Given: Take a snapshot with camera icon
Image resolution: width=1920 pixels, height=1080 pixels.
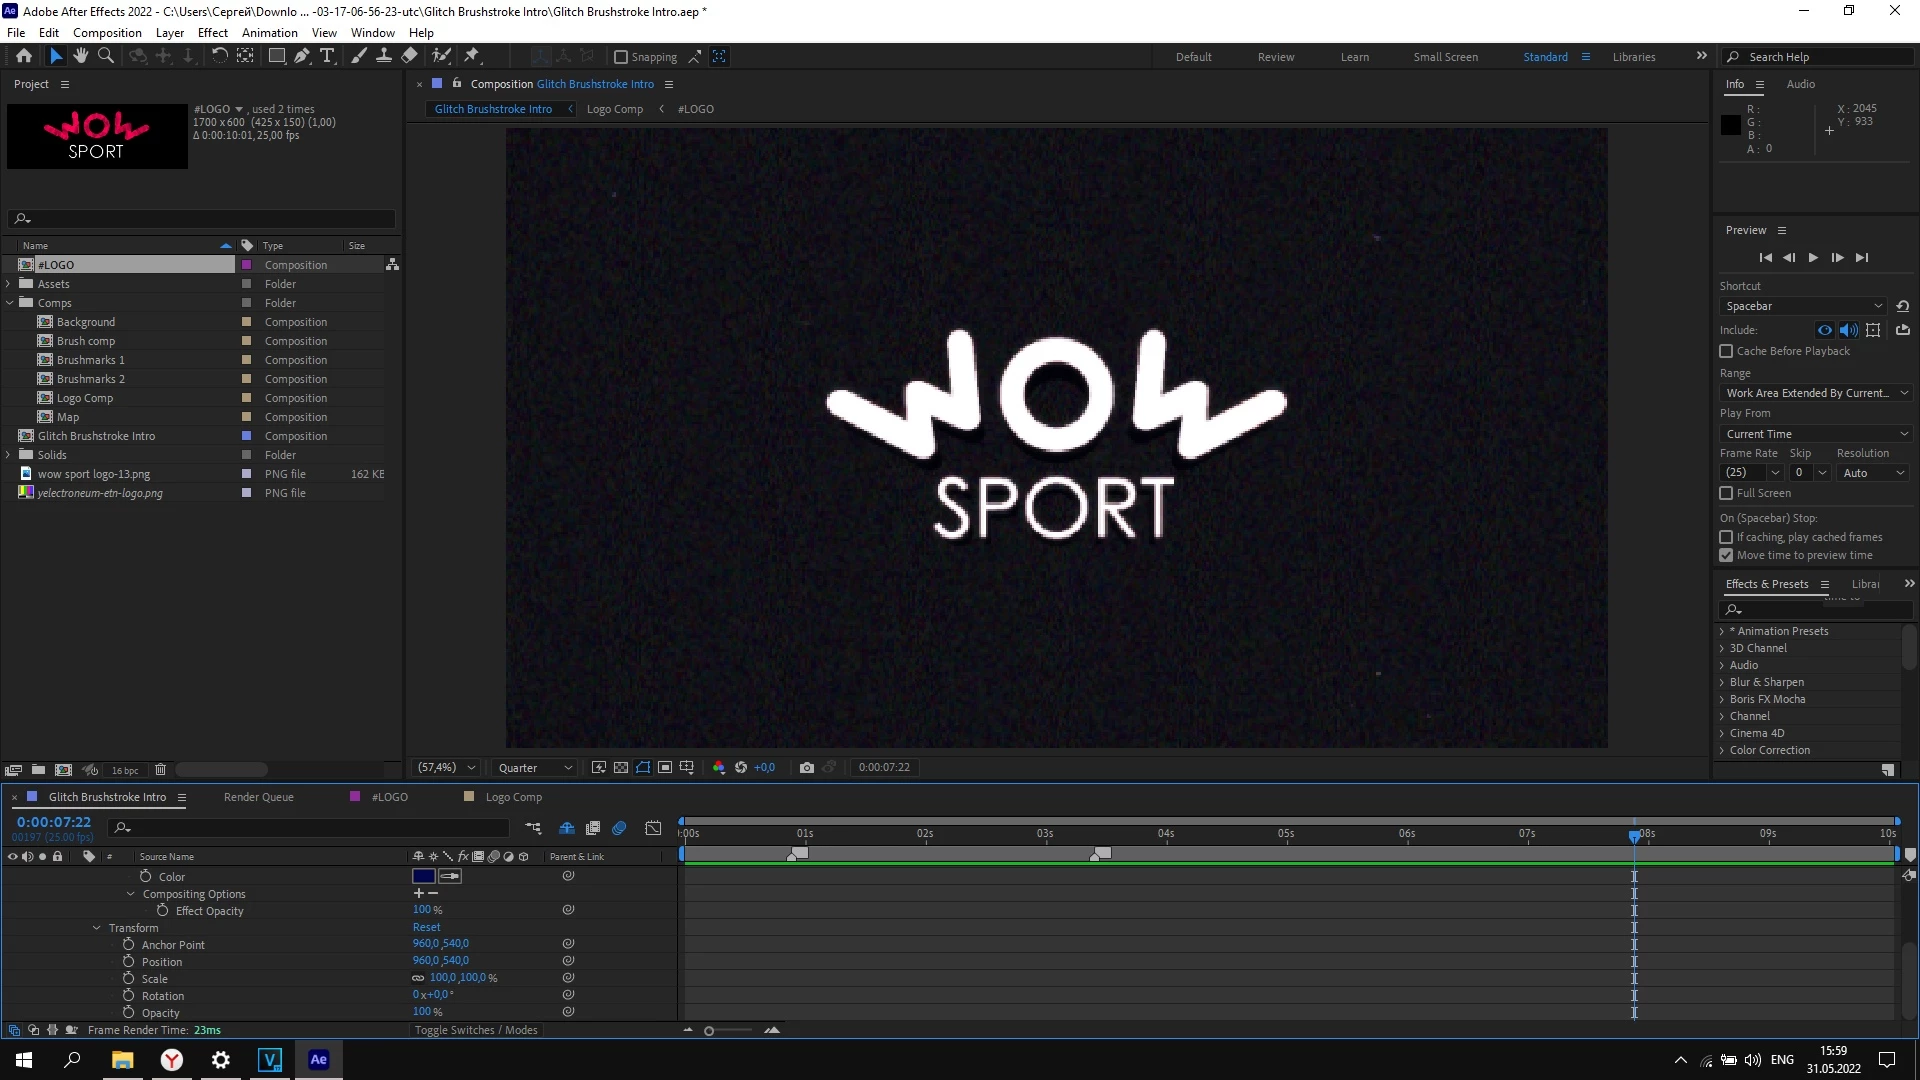Looking at the screenshot, I should click(x=807, y=768).
